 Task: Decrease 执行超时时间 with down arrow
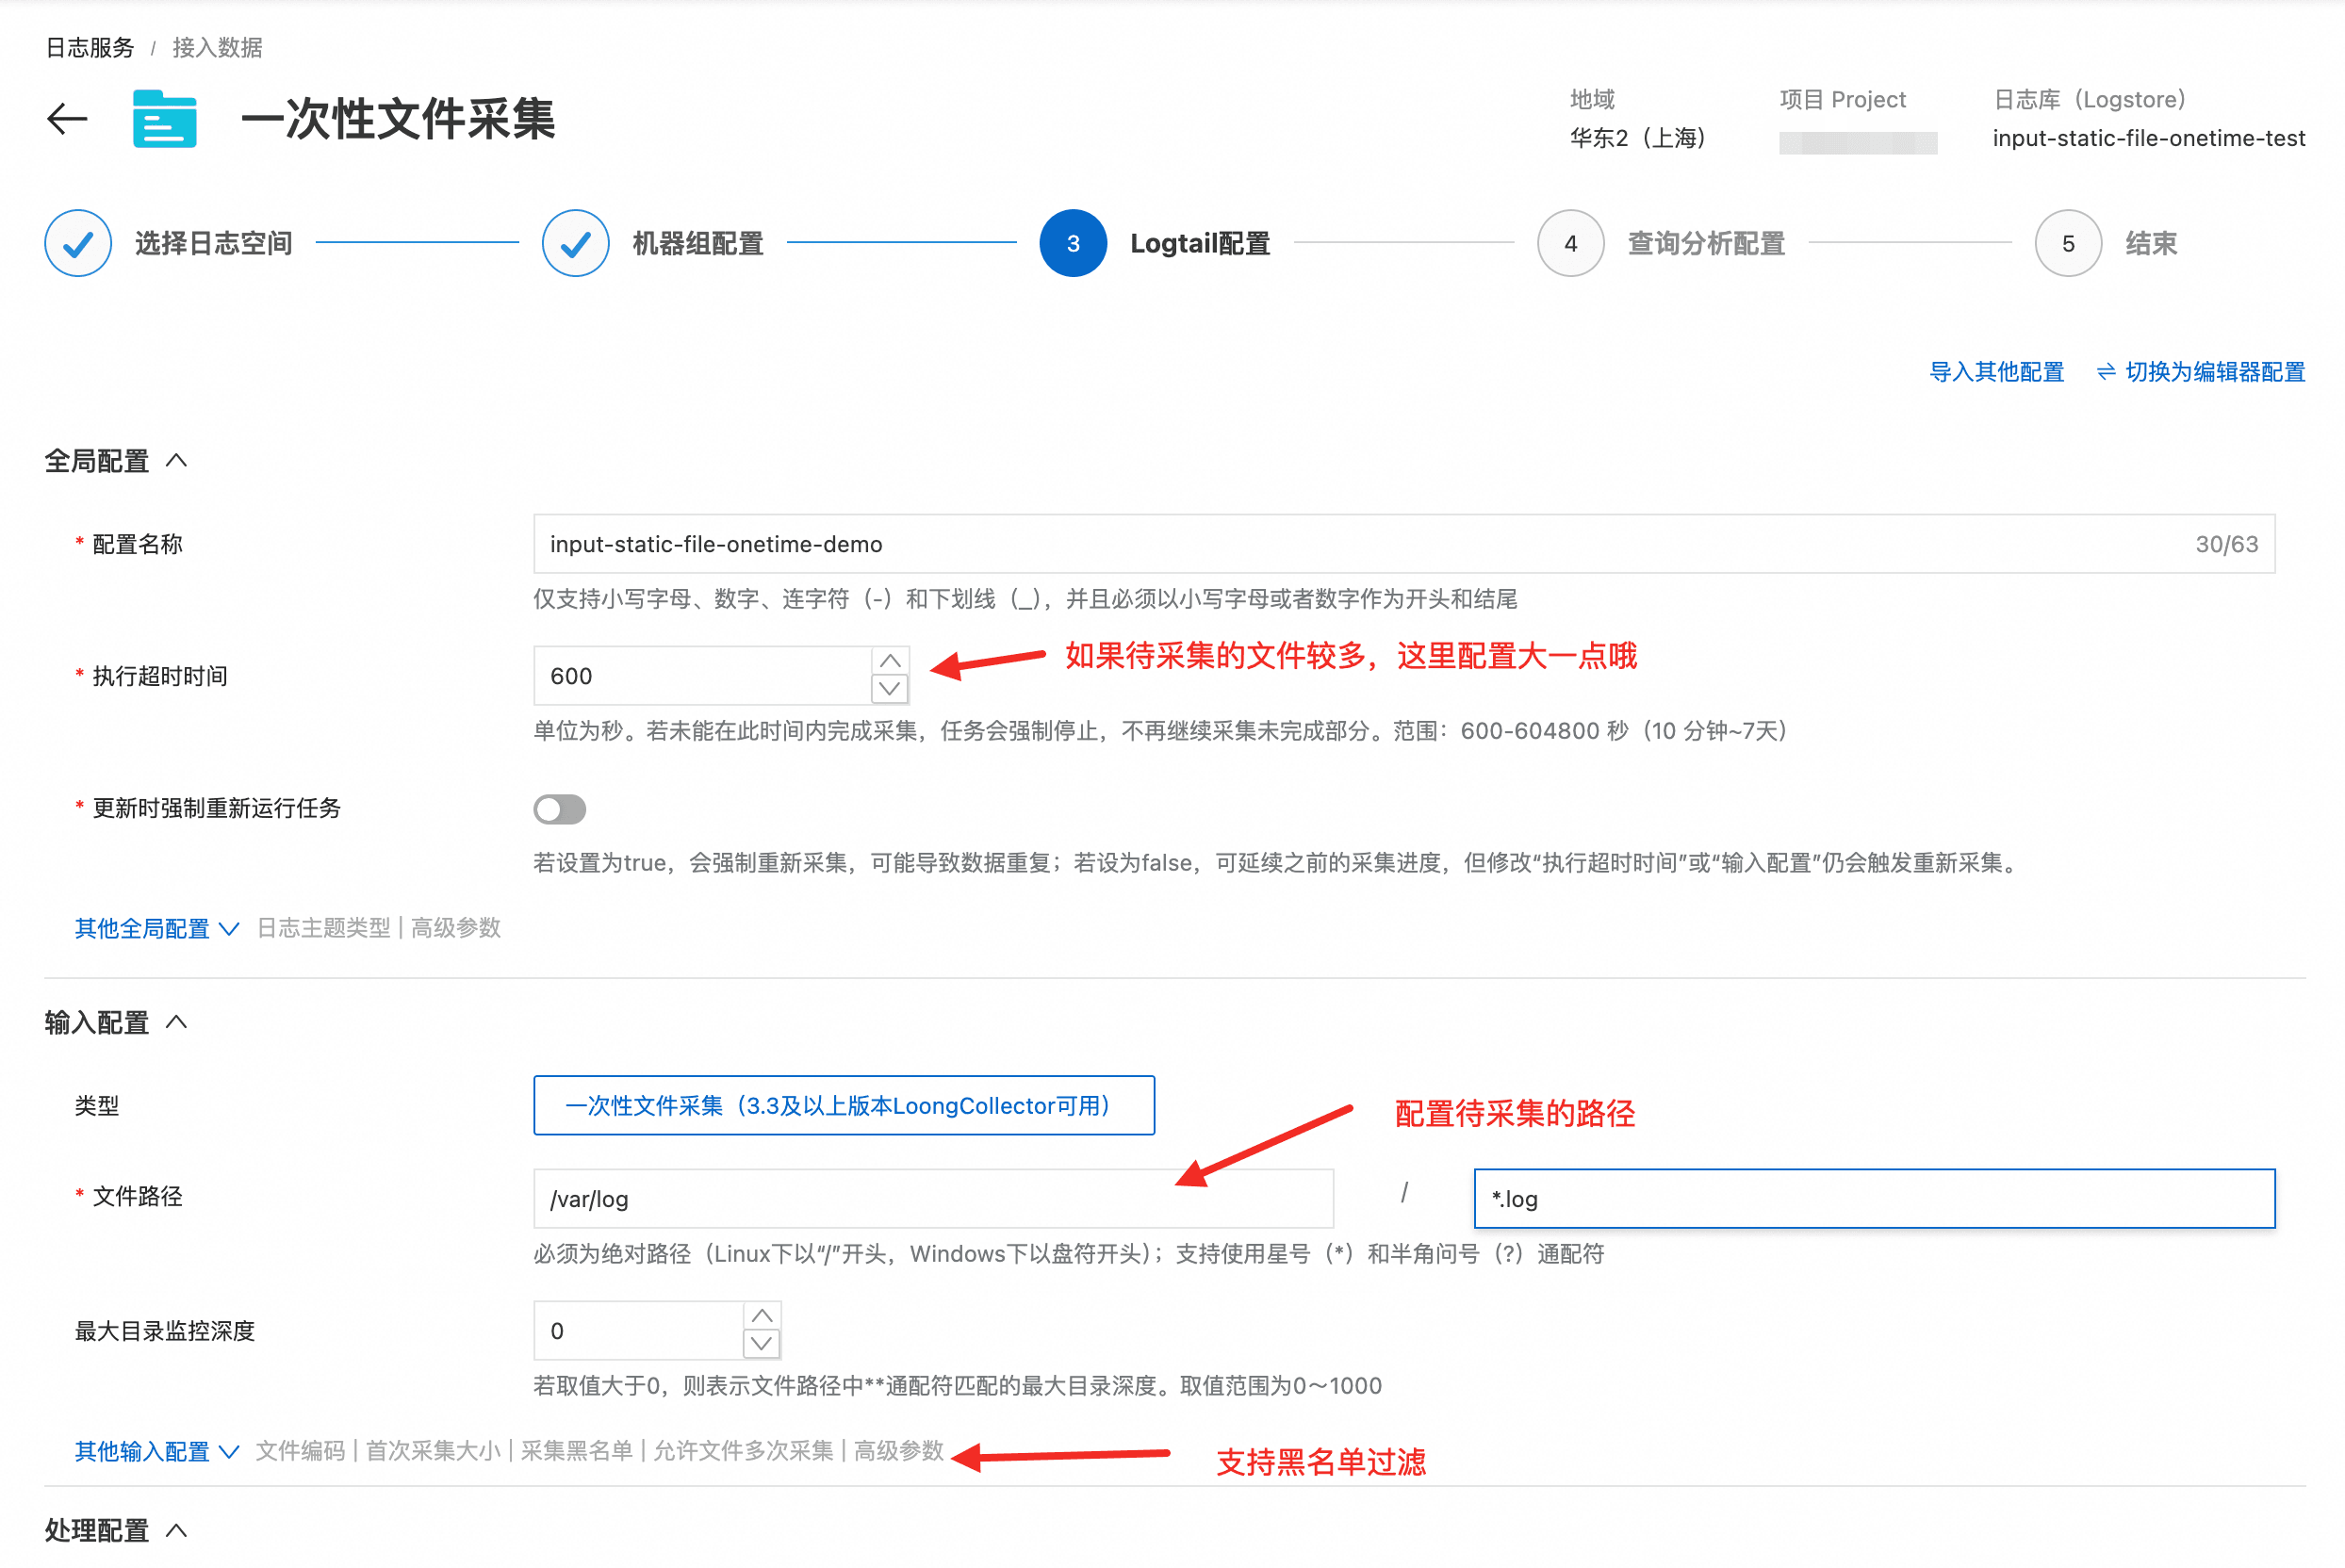point(889,689)
